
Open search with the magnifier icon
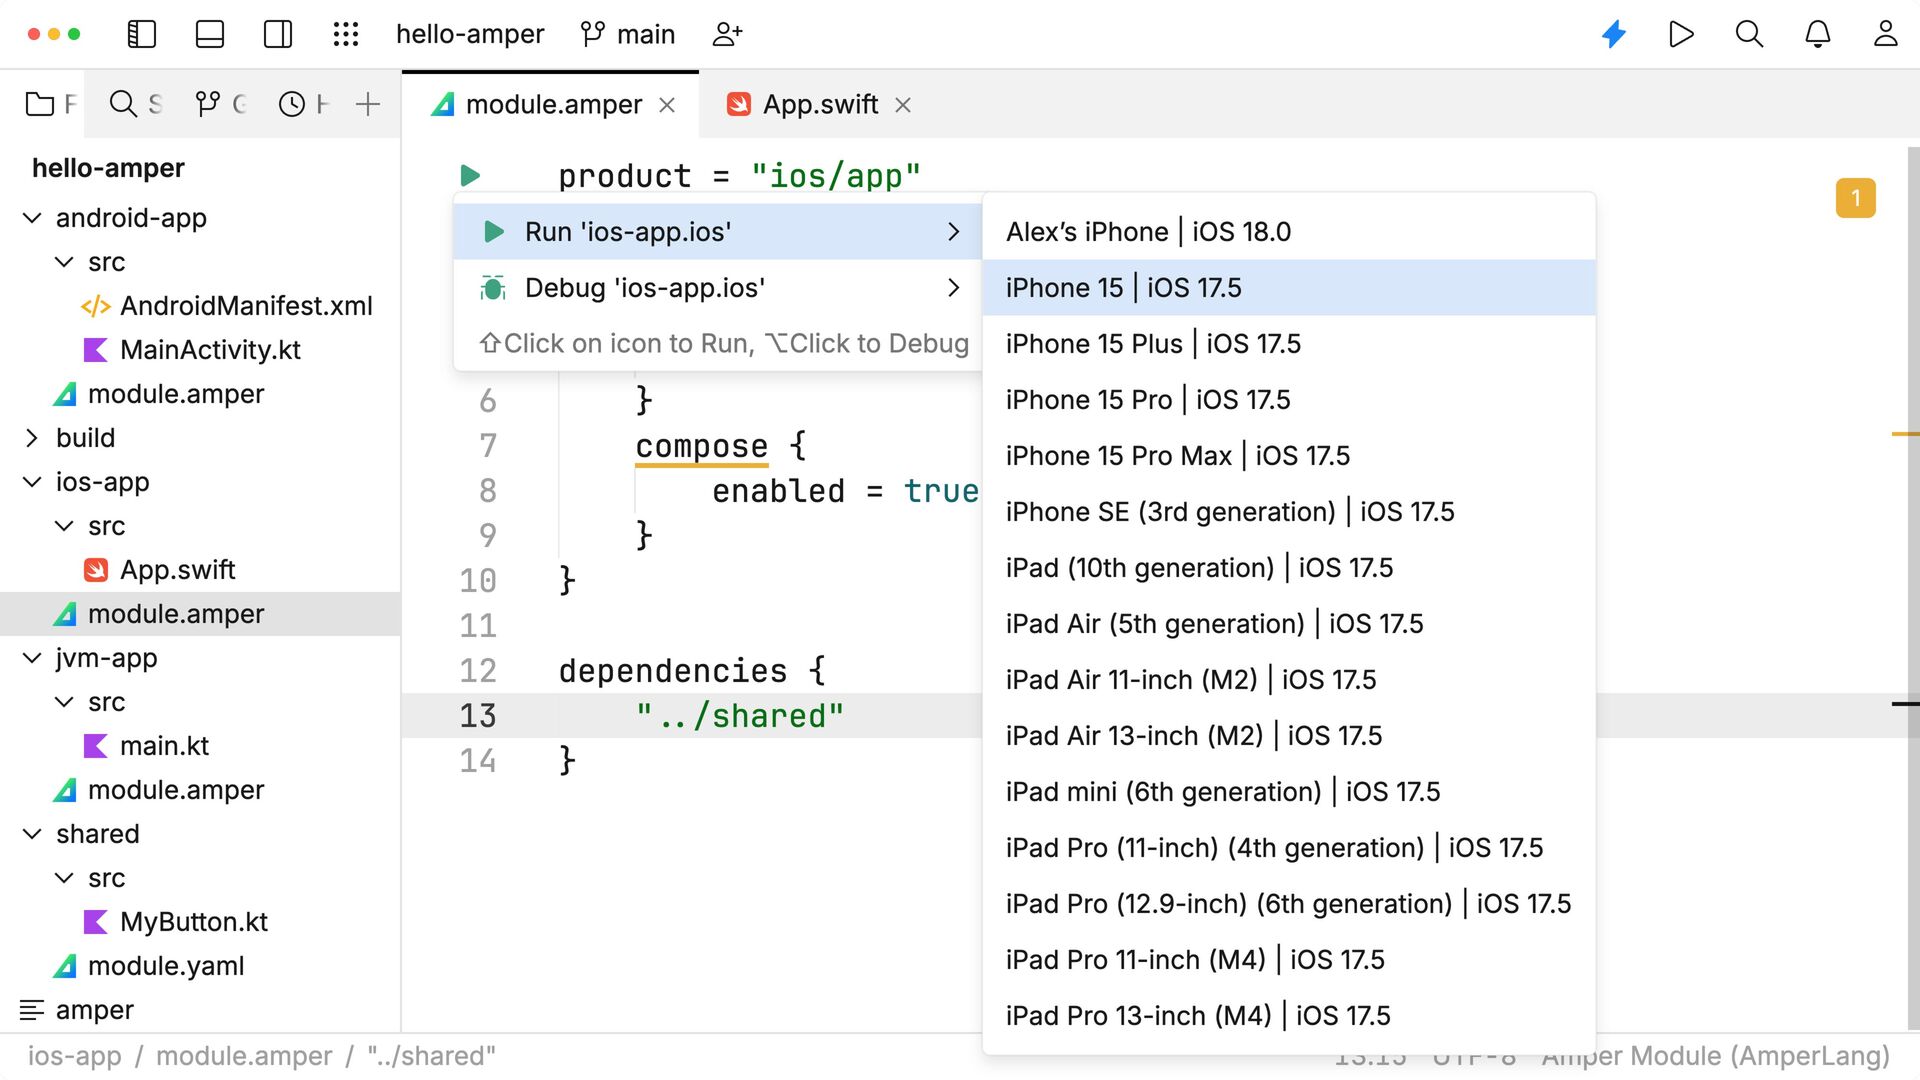(1749, 34)
